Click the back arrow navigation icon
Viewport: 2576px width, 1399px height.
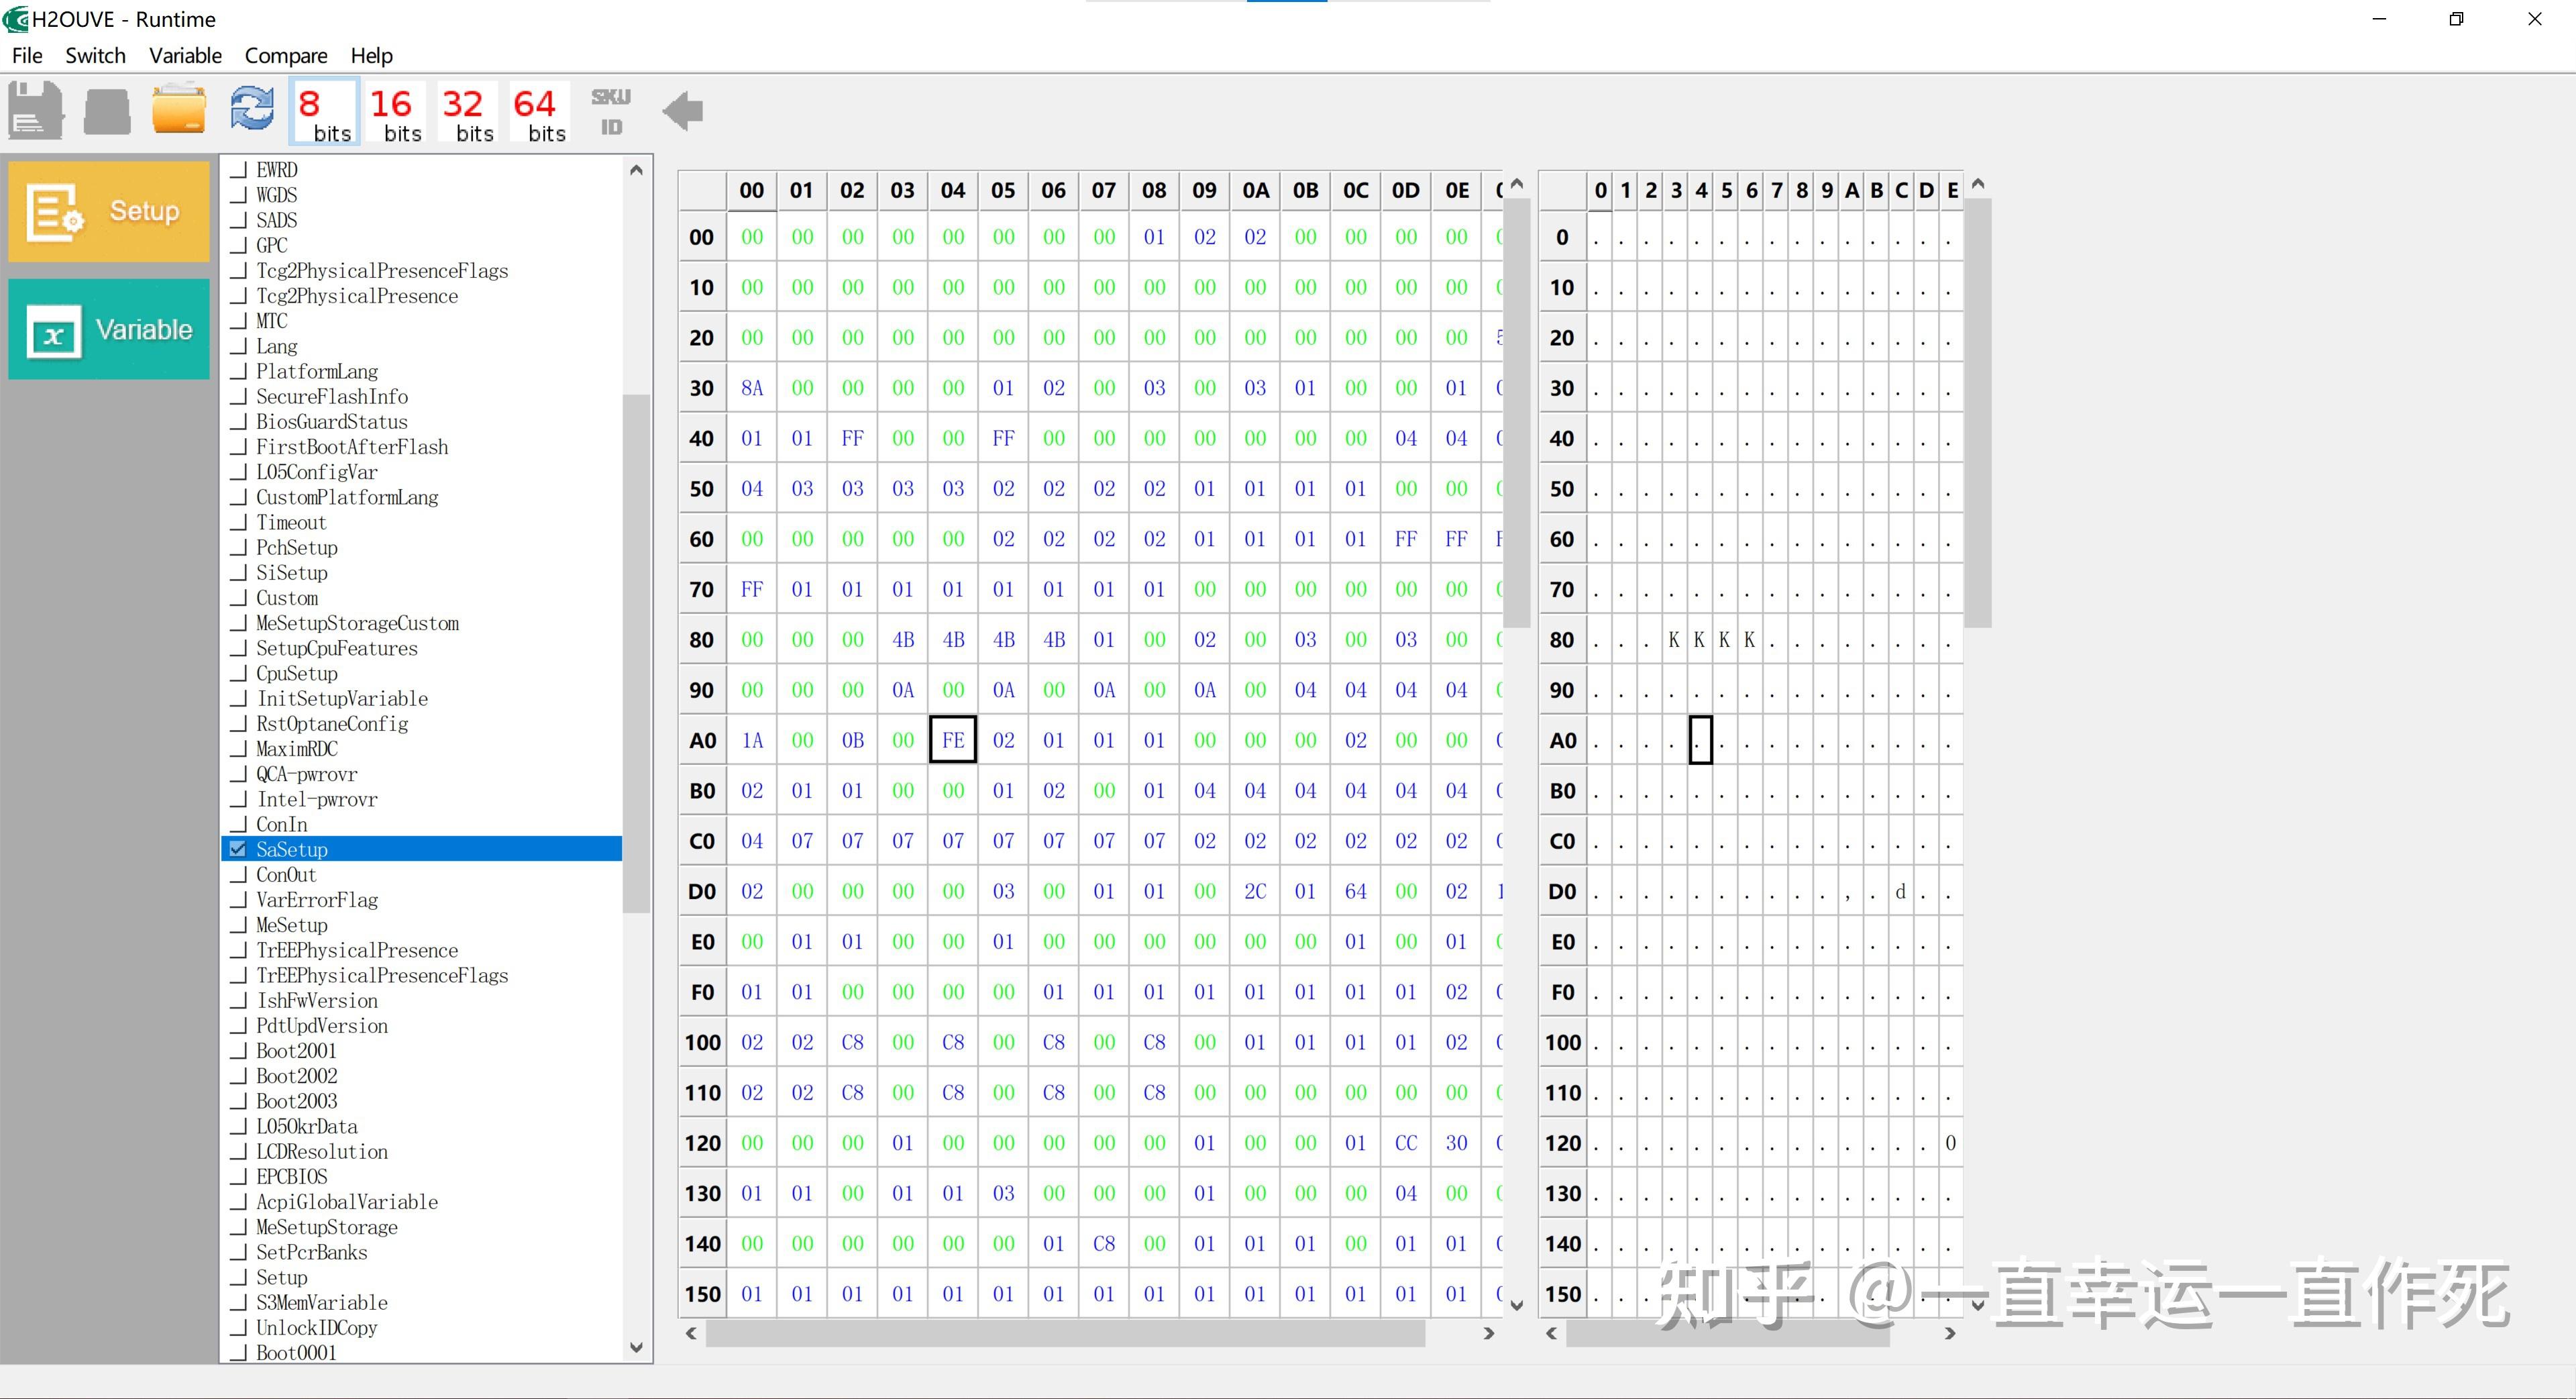[683, 111]
